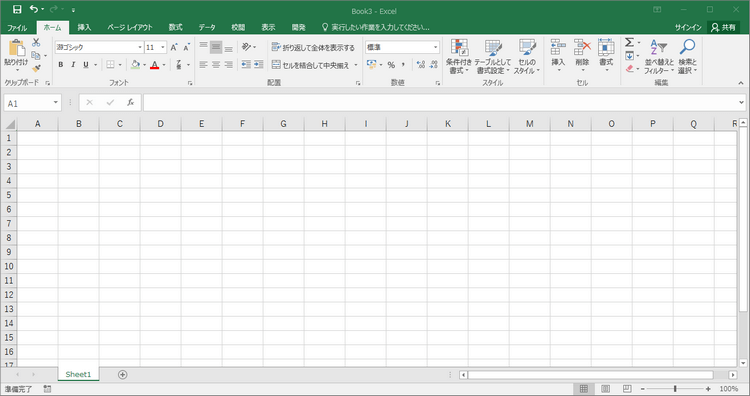
Task: Toggle italic formatting
Action: click(x=73, y=65)
